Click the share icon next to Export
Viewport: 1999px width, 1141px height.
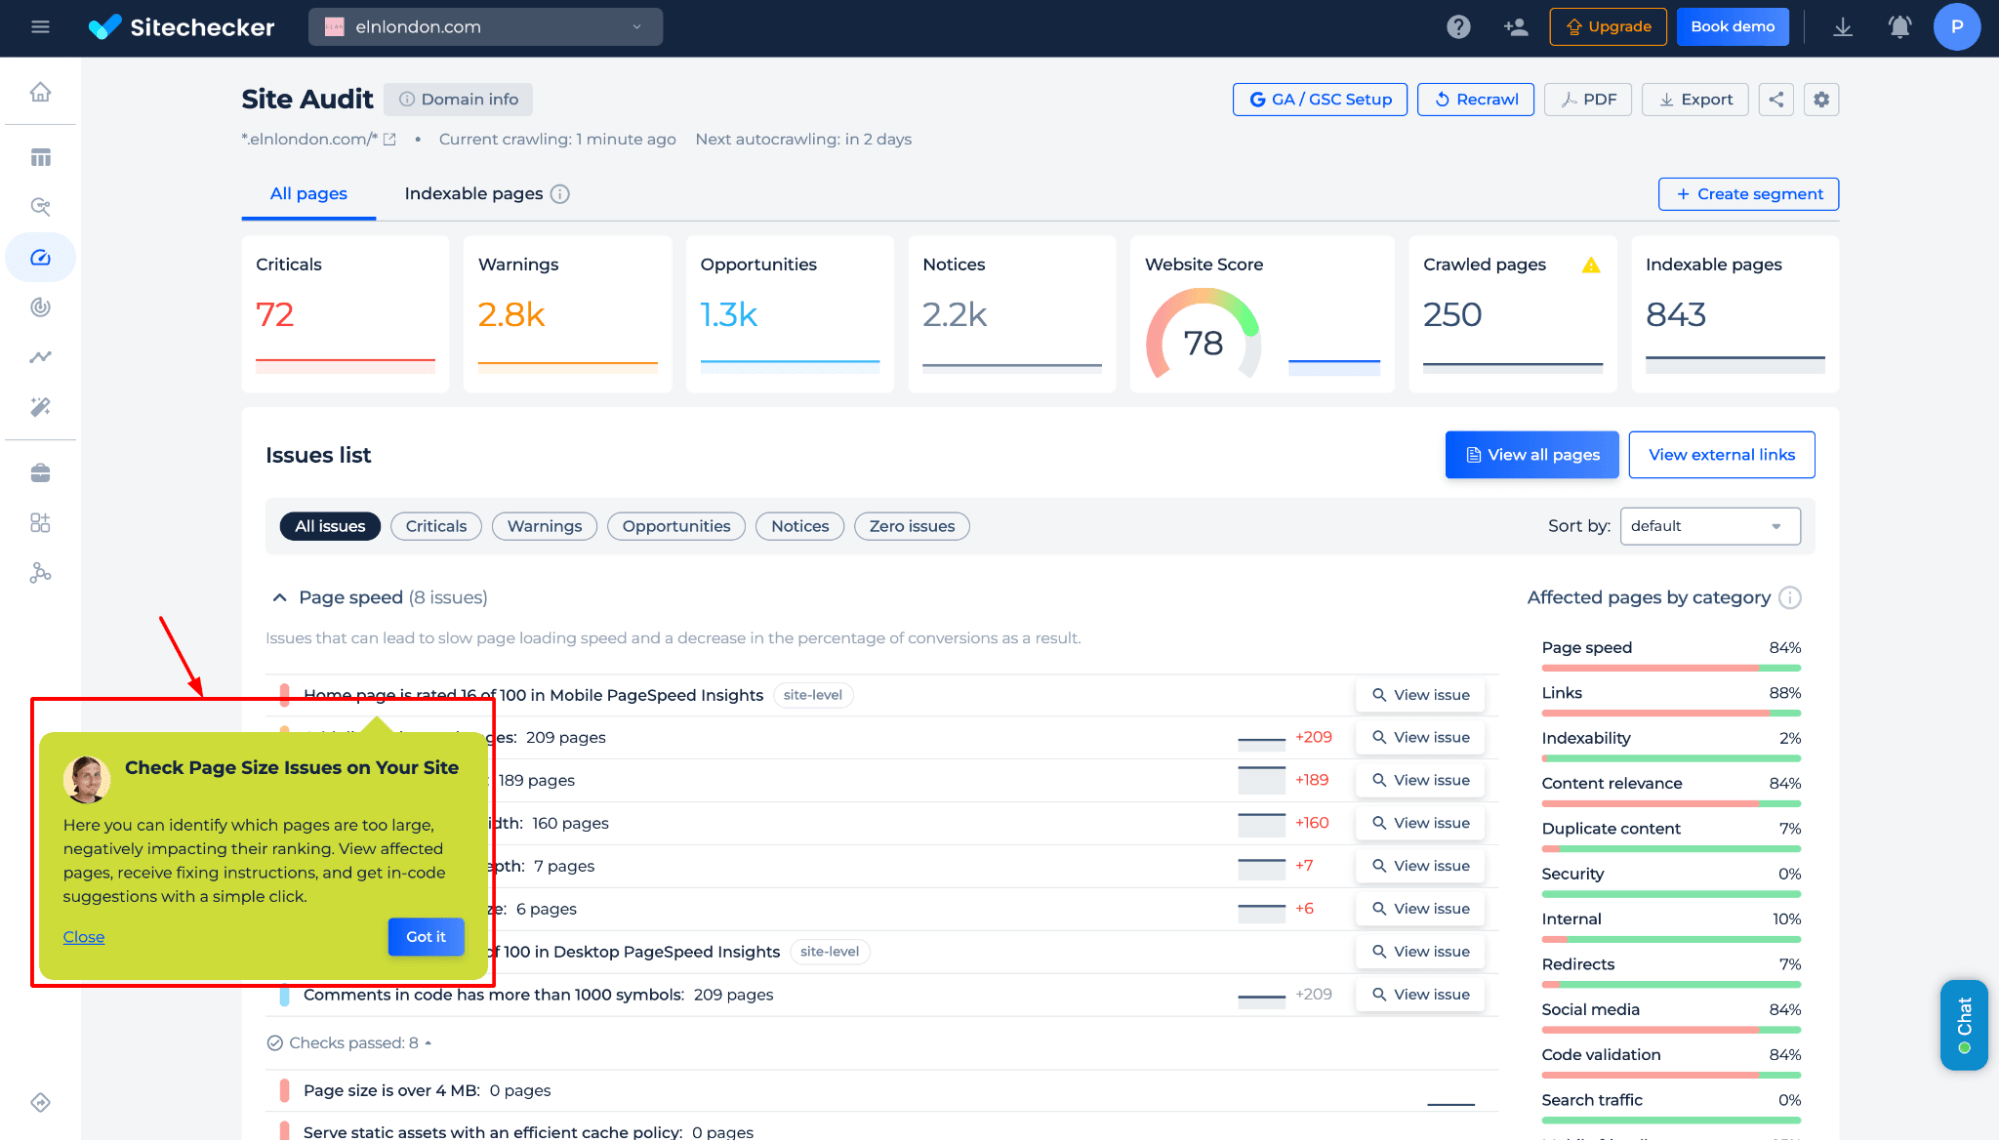[1777, 99]
